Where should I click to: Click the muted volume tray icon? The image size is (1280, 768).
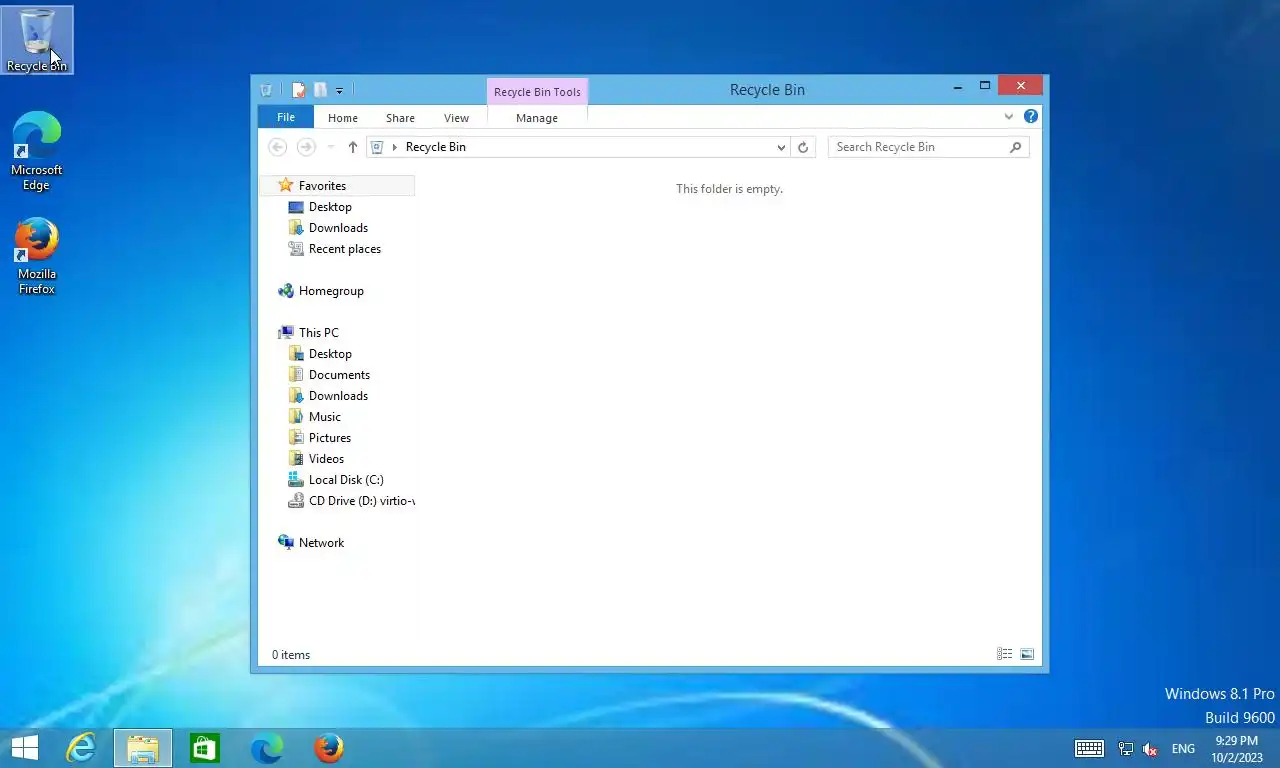pos(1150,748)
